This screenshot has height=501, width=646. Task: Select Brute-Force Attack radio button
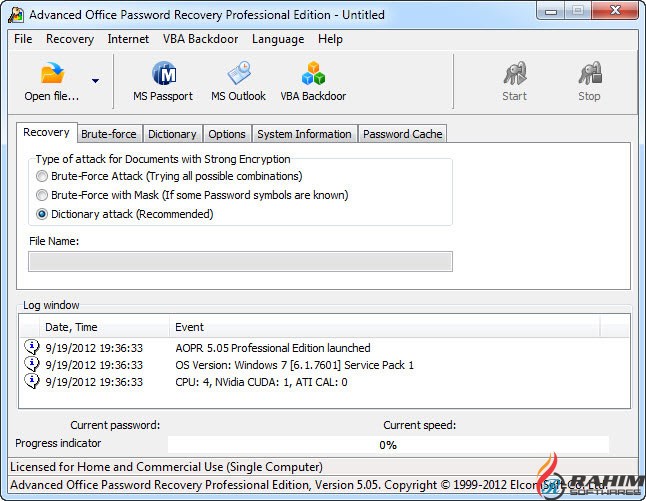point(42,176)
